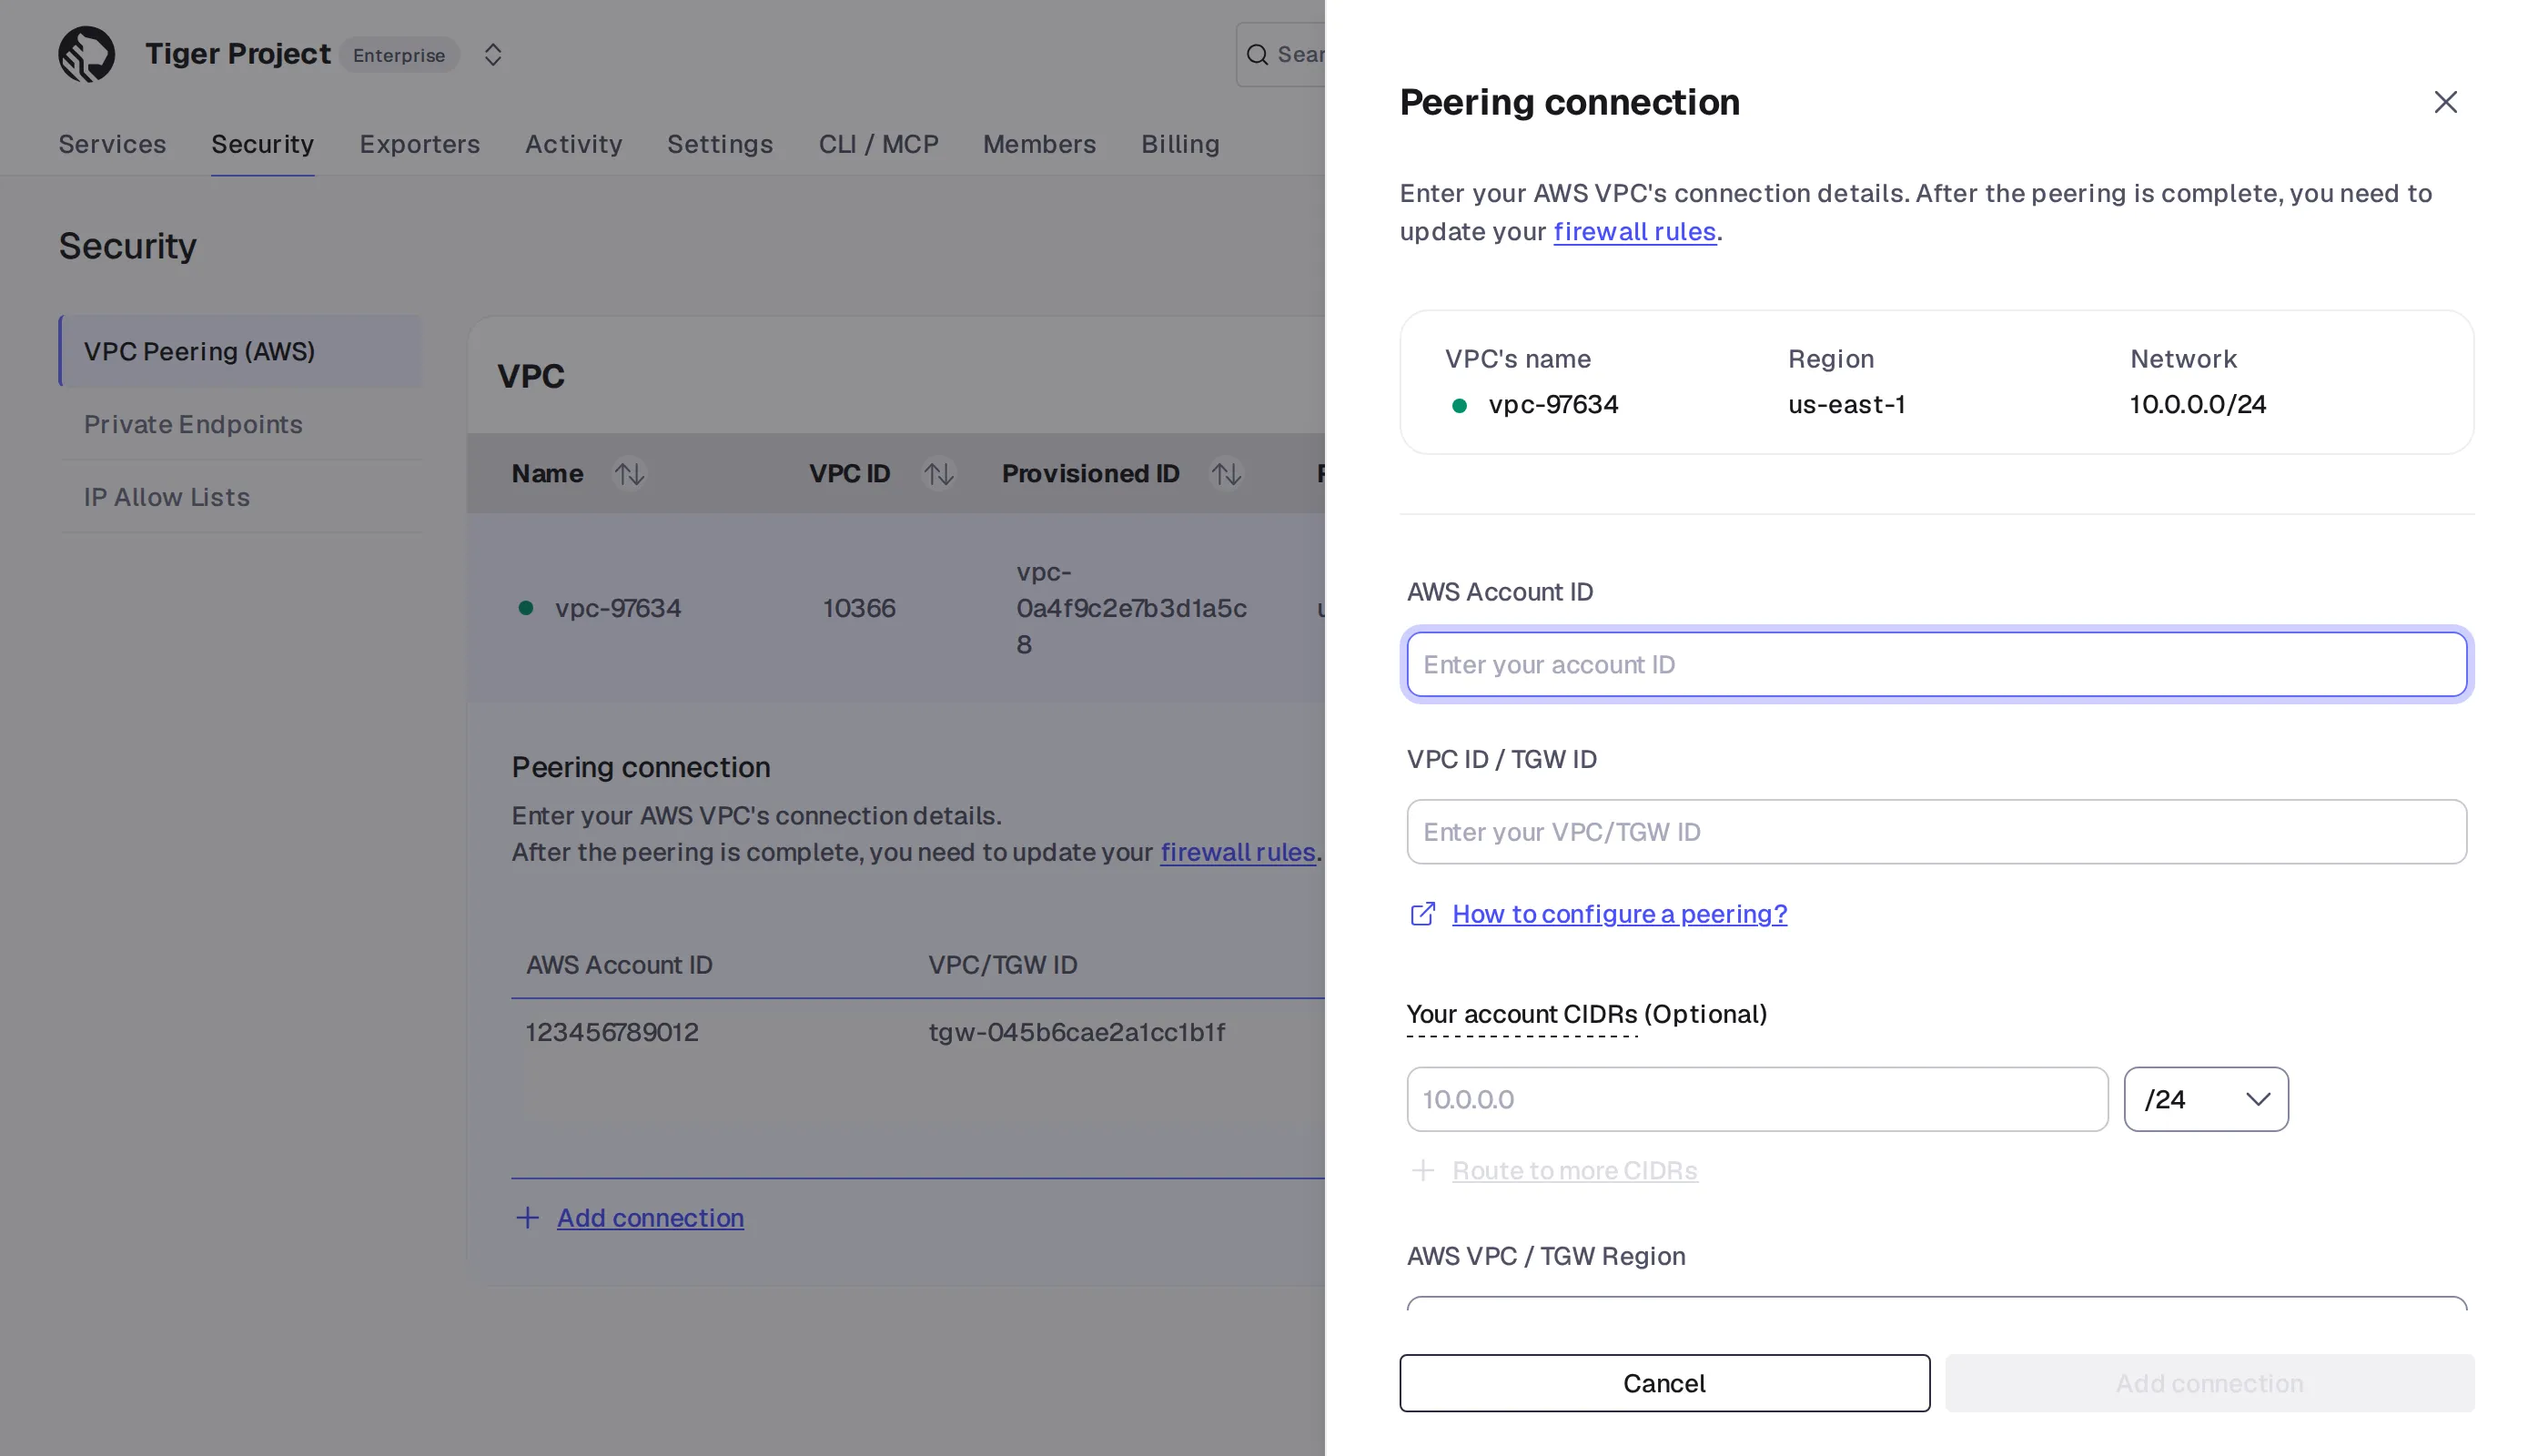The width and height of the screenshot is (2548, 1456).
Task: Click the 10366 VPC ID cell
Action: coord(858,608)
